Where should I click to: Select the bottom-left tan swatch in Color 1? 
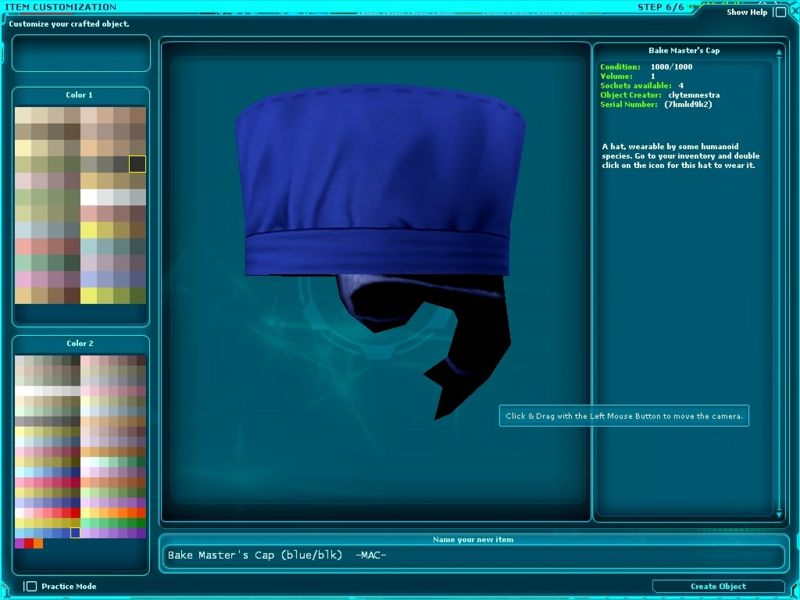pyautogui.click(x=23, y=295)
